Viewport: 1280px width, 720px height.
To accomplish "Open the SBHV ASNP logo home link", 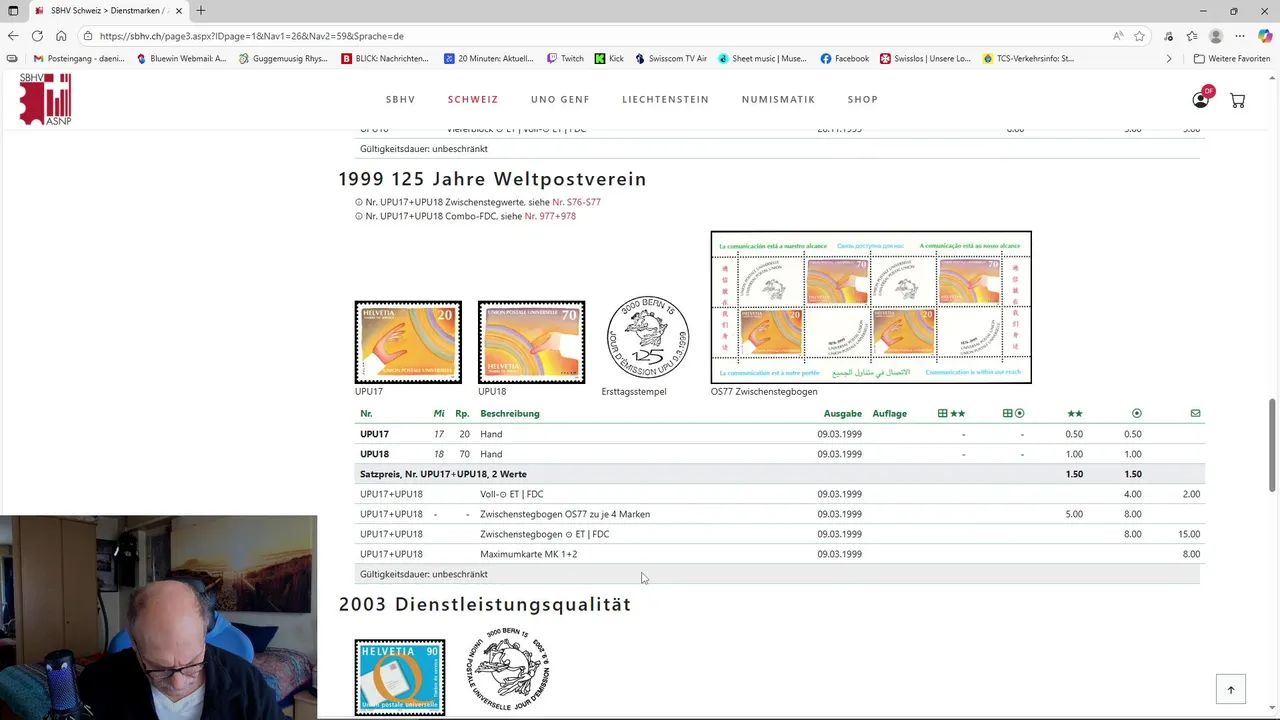I will 46,99.
